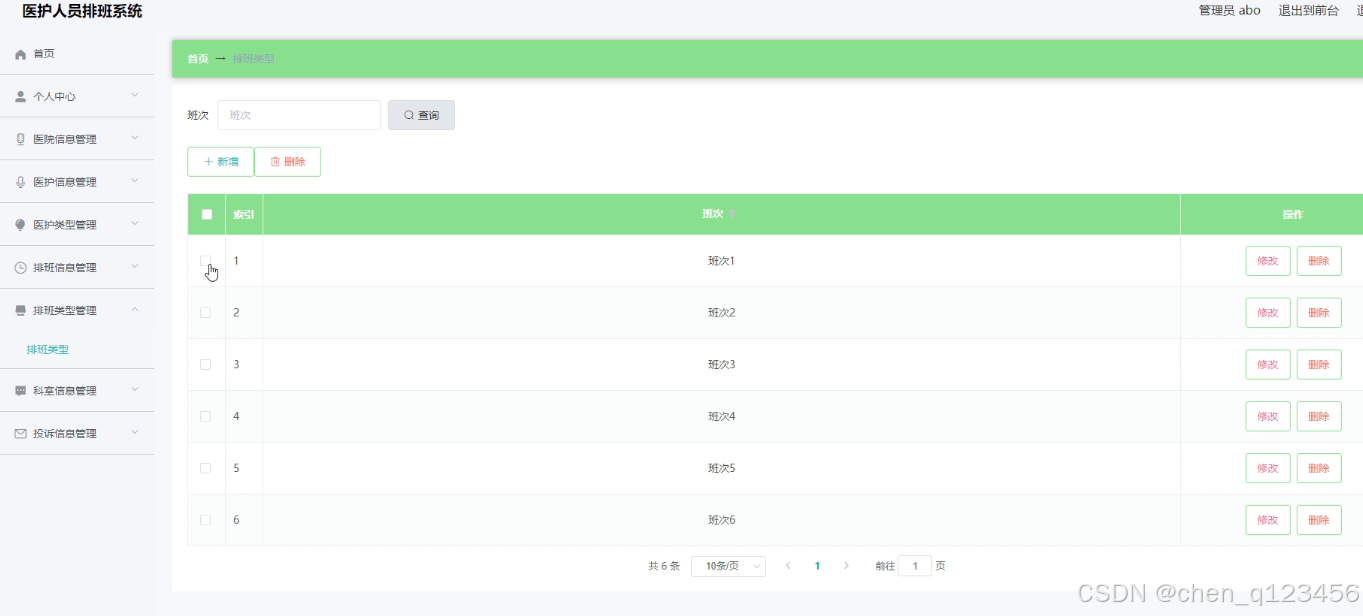The height and width of the screenshot is (616, 1363).
Task: Click 删除 for row 班次6
Action: [x=1319, y=520]
